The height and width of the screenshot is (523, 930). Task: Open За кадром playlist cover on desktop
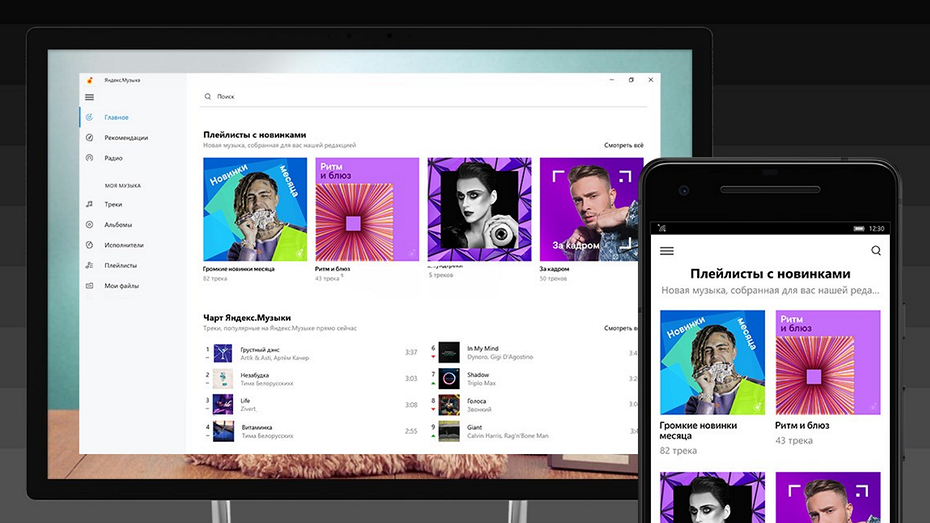(589, 209)
